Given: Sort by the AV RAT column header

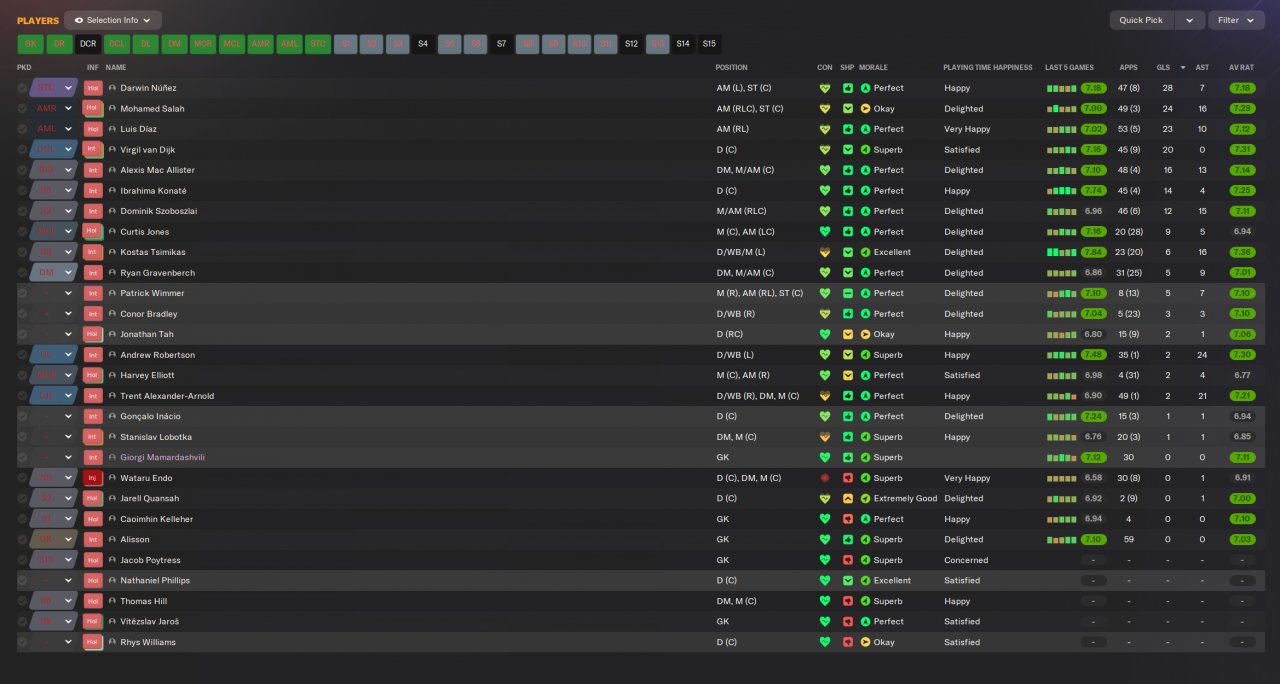Looking at the screenshot, I should point(1241,67).
